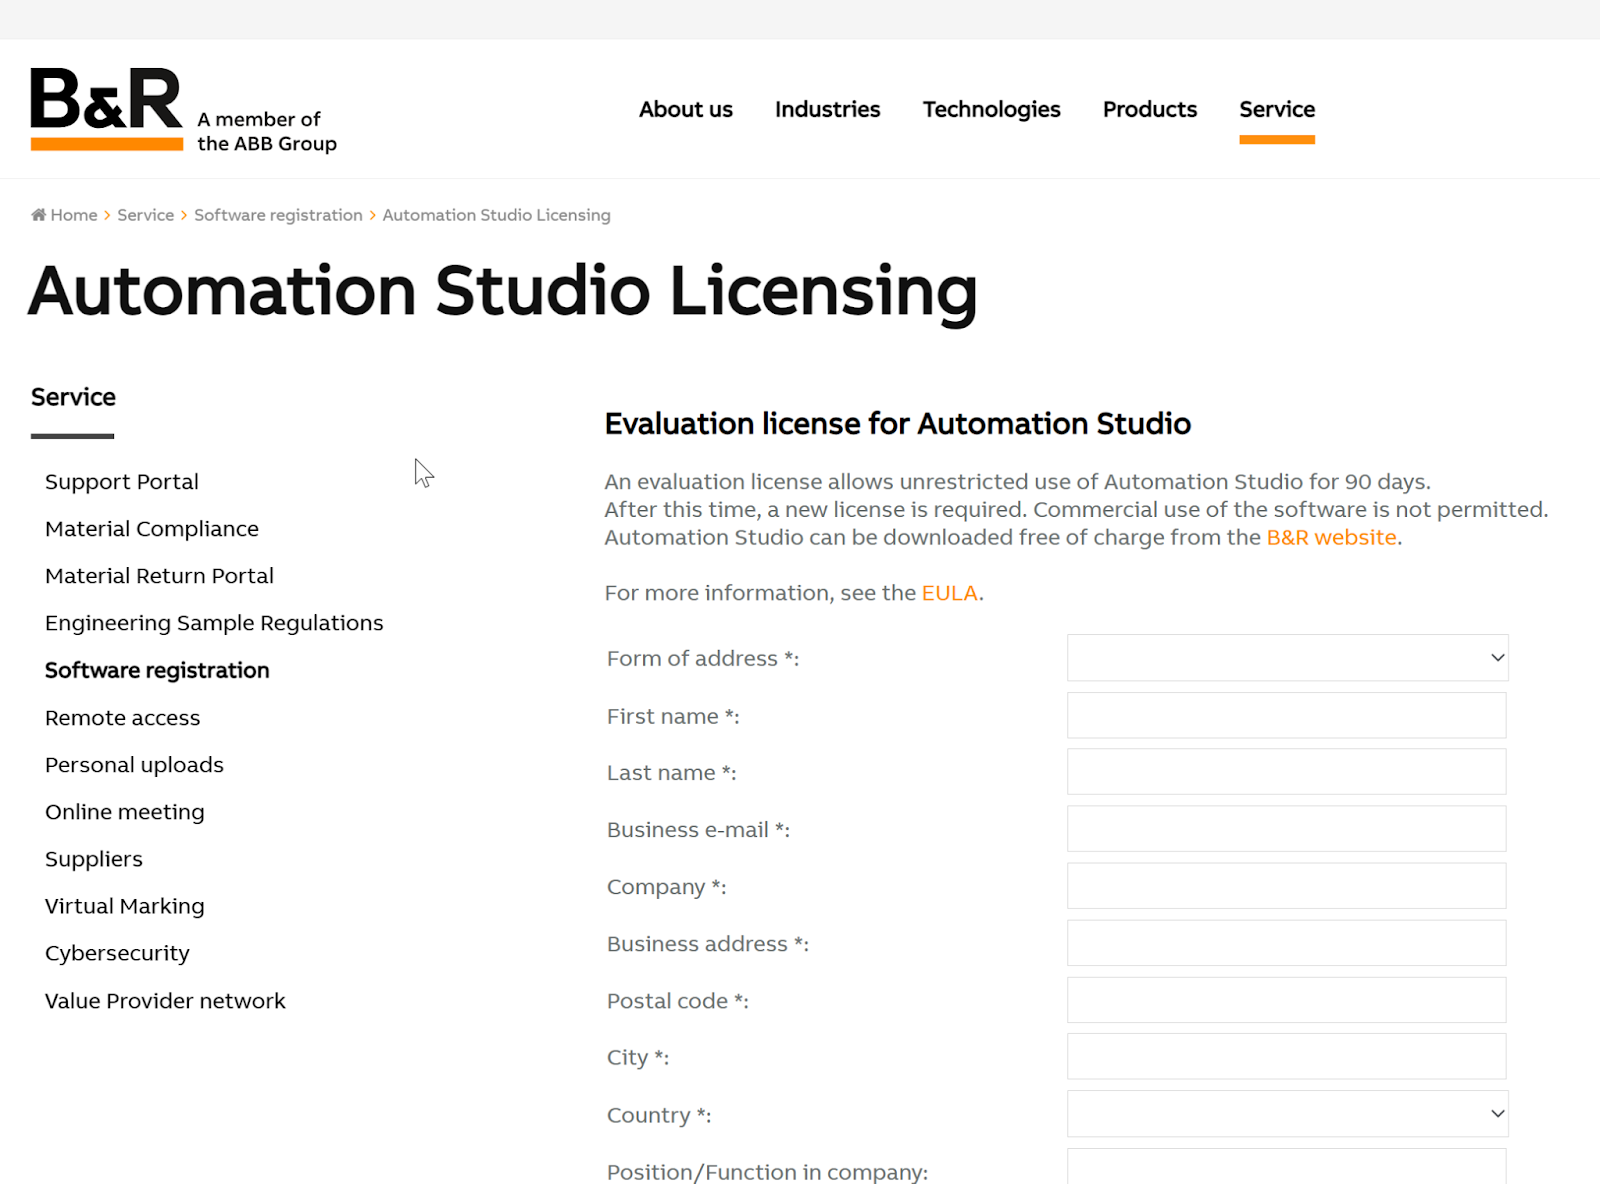Screen dimensions: 1600x1184
Task: Open Virtual Marking in sidebar
Action: 125,906
